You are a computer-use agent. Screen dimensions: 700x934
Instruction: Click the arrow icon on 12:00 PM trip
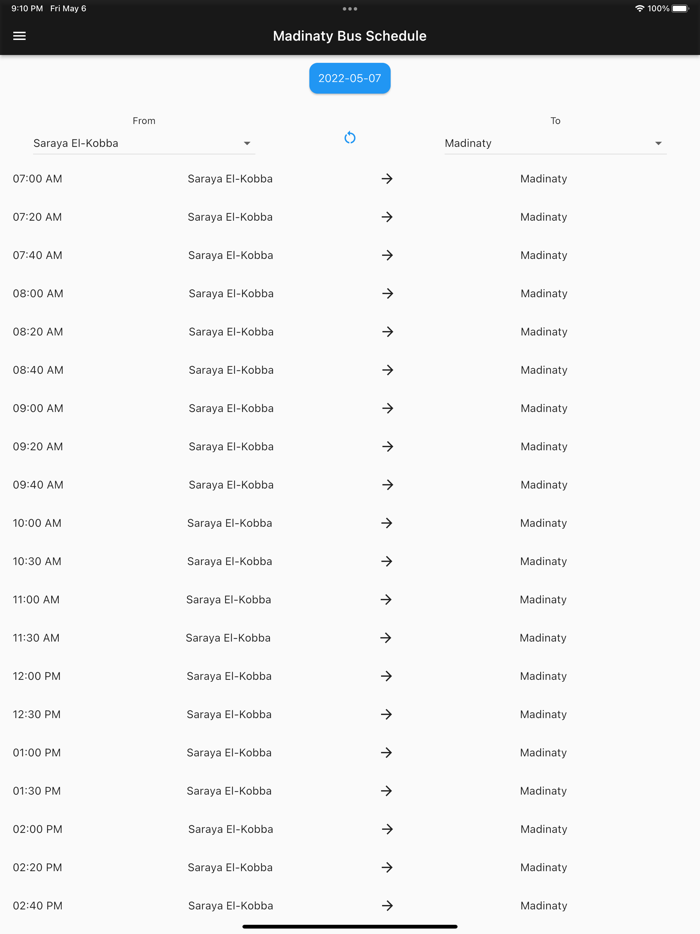[386, 676]
